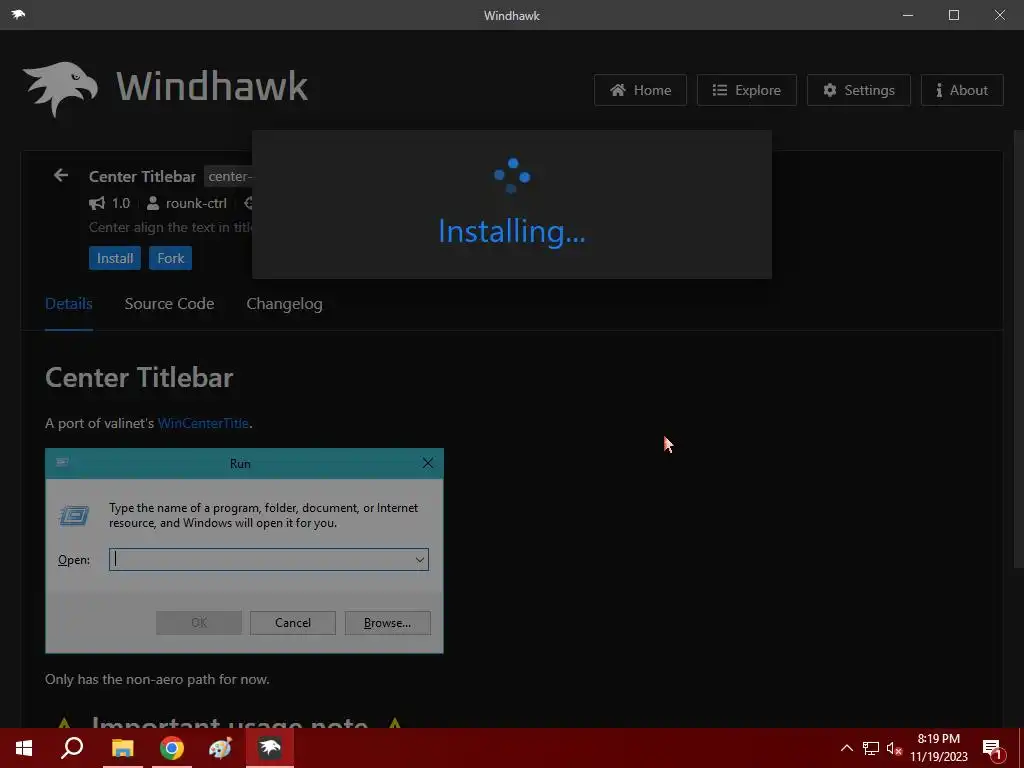Open the network status tray icon
The height and width of the screenshot is (768, 1024).
(x=871, y=748)
